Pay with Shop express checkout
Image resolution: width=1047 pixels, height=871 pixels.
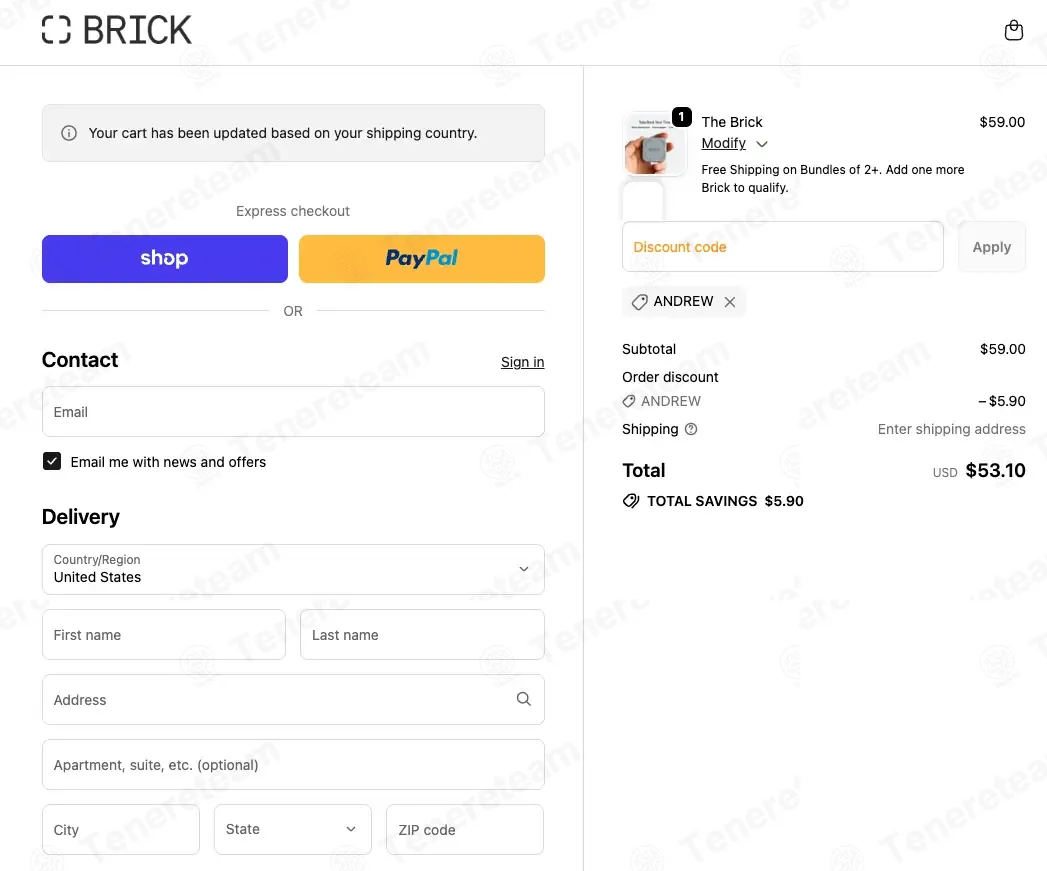164,259
